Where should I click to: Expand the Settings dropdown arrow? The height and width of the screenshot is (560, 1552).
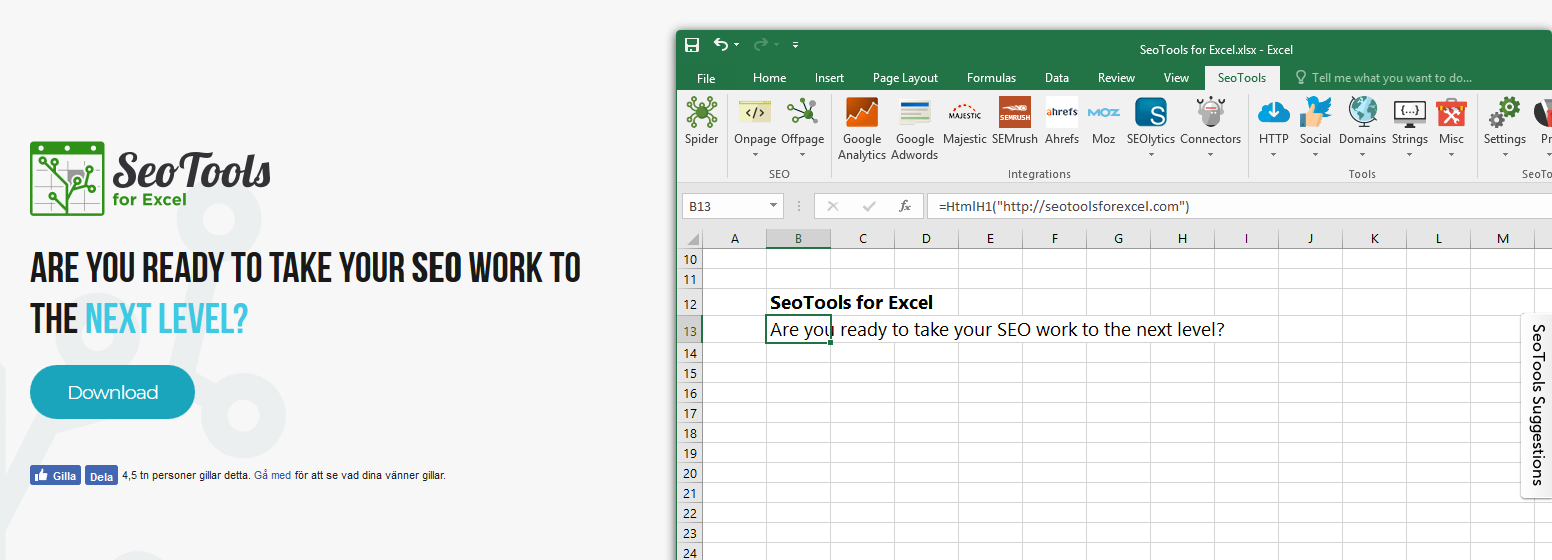tap(1504, 155)
